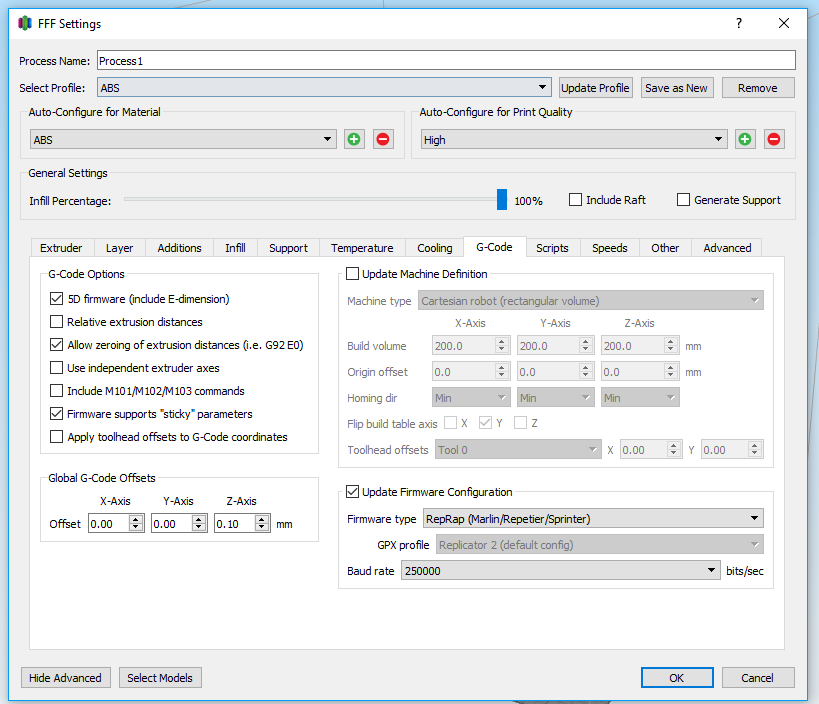Click the Cancel button

[758, 677]
